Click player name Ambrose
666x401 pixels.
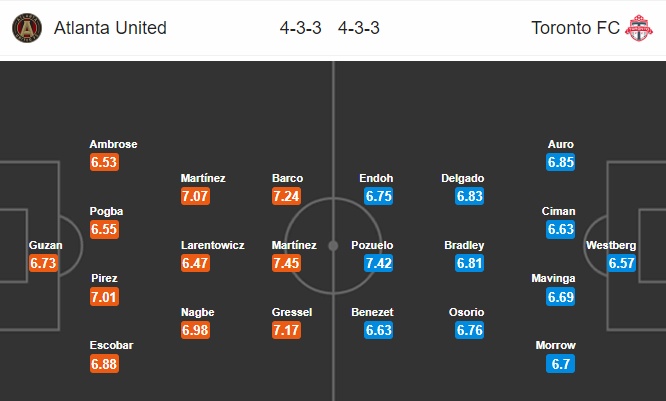pos(113,144)
